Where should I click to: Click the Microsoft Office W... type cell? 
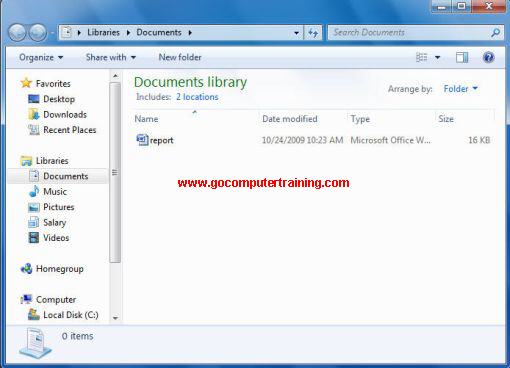point(390,140)
